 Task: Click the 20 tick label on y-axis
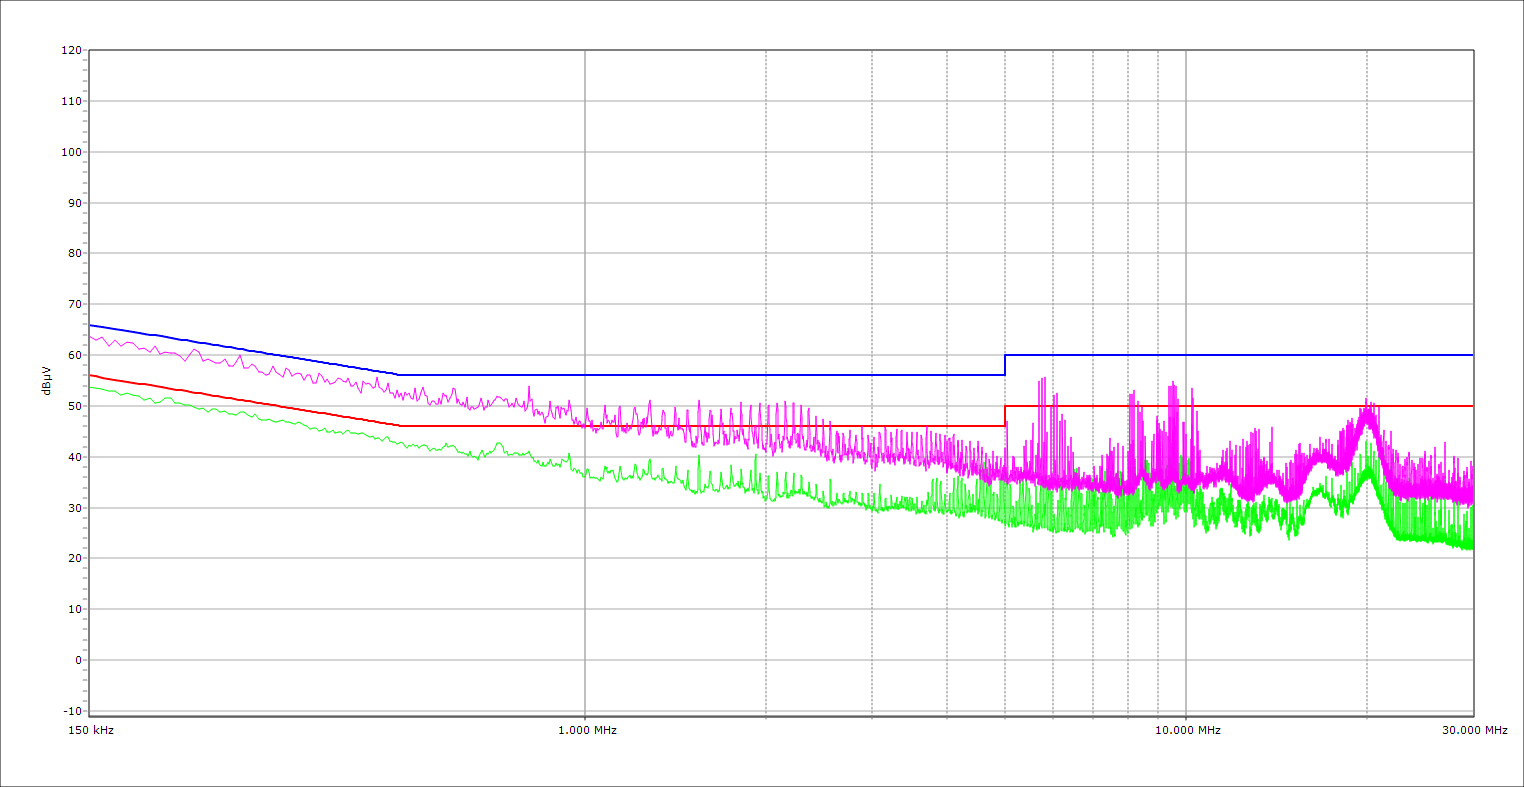click(x=73, y=558)
